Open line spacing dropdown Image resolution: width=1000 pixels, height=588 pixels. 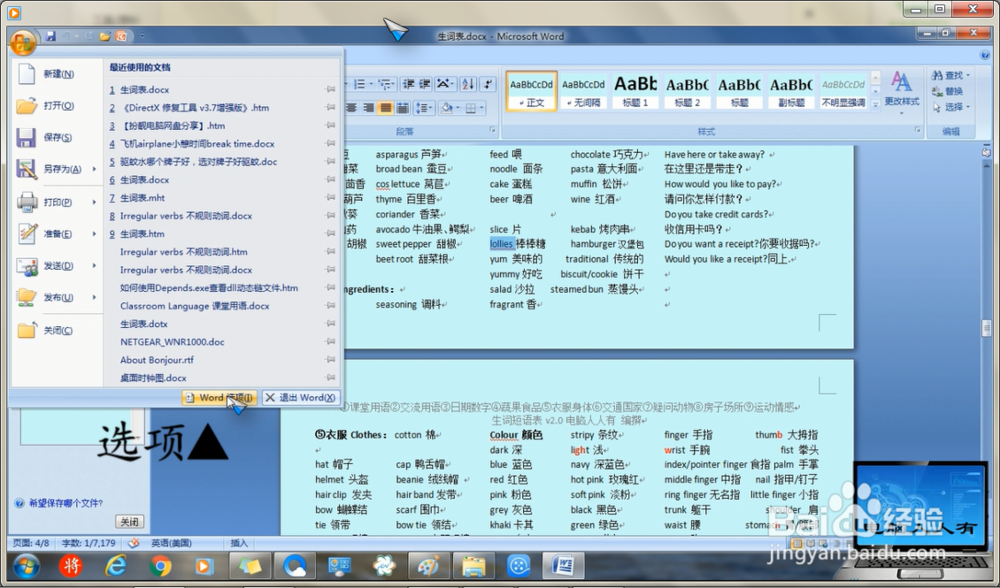pyautogui.click(x=423, y=108)
